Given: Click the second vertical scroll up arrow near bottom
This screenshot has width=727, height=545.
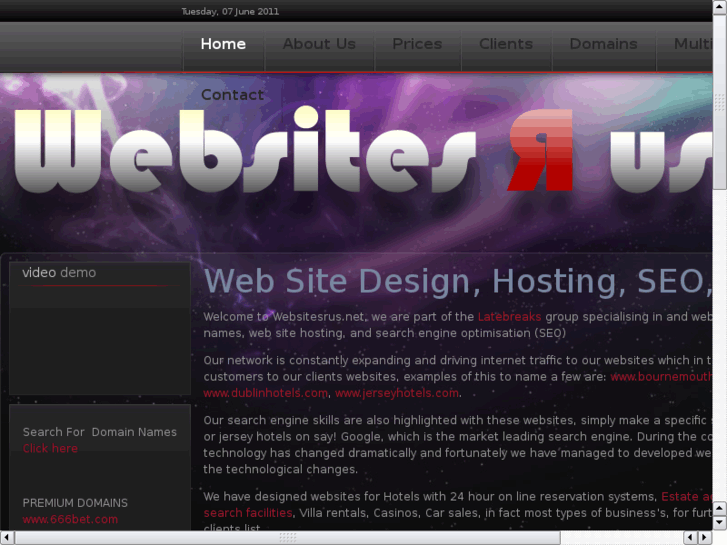Looking at the screenshot, I should (x=720, y=509).
